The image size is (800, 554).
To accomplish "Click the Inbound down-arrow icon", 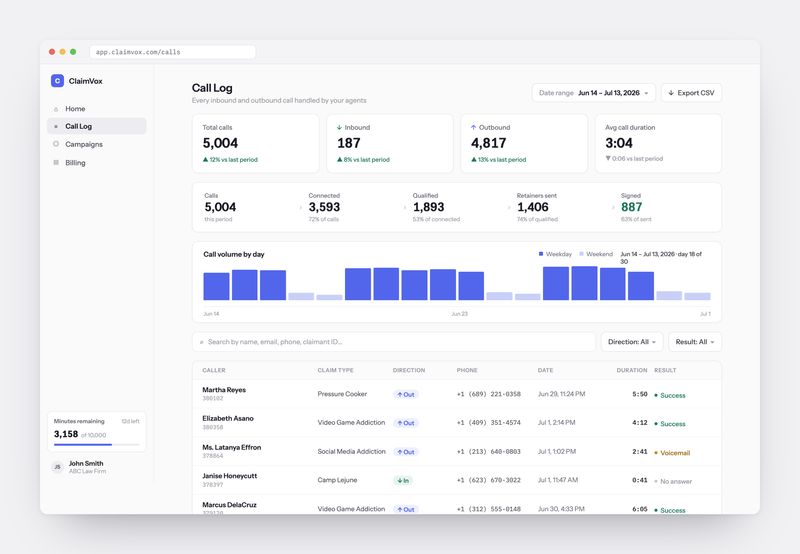I will pos(339,128).
